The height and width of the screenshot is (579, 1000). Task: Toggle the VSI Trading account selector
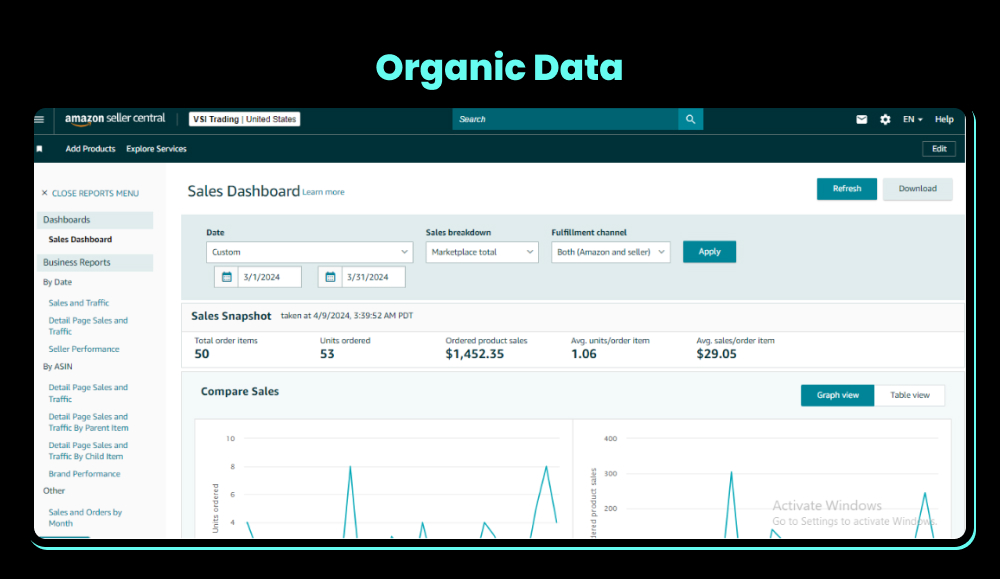pyautogui.click(x=245, y=118)
